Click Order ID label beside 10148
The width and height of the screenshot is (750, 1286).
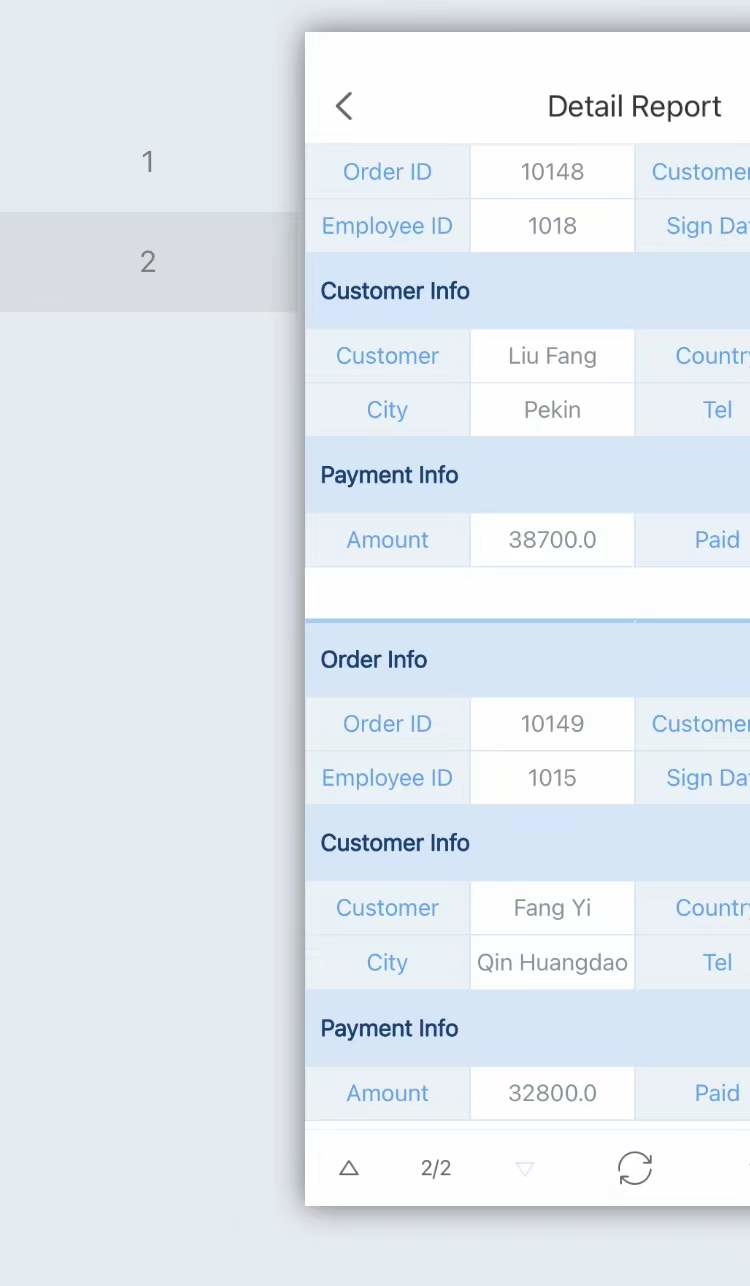387,172
